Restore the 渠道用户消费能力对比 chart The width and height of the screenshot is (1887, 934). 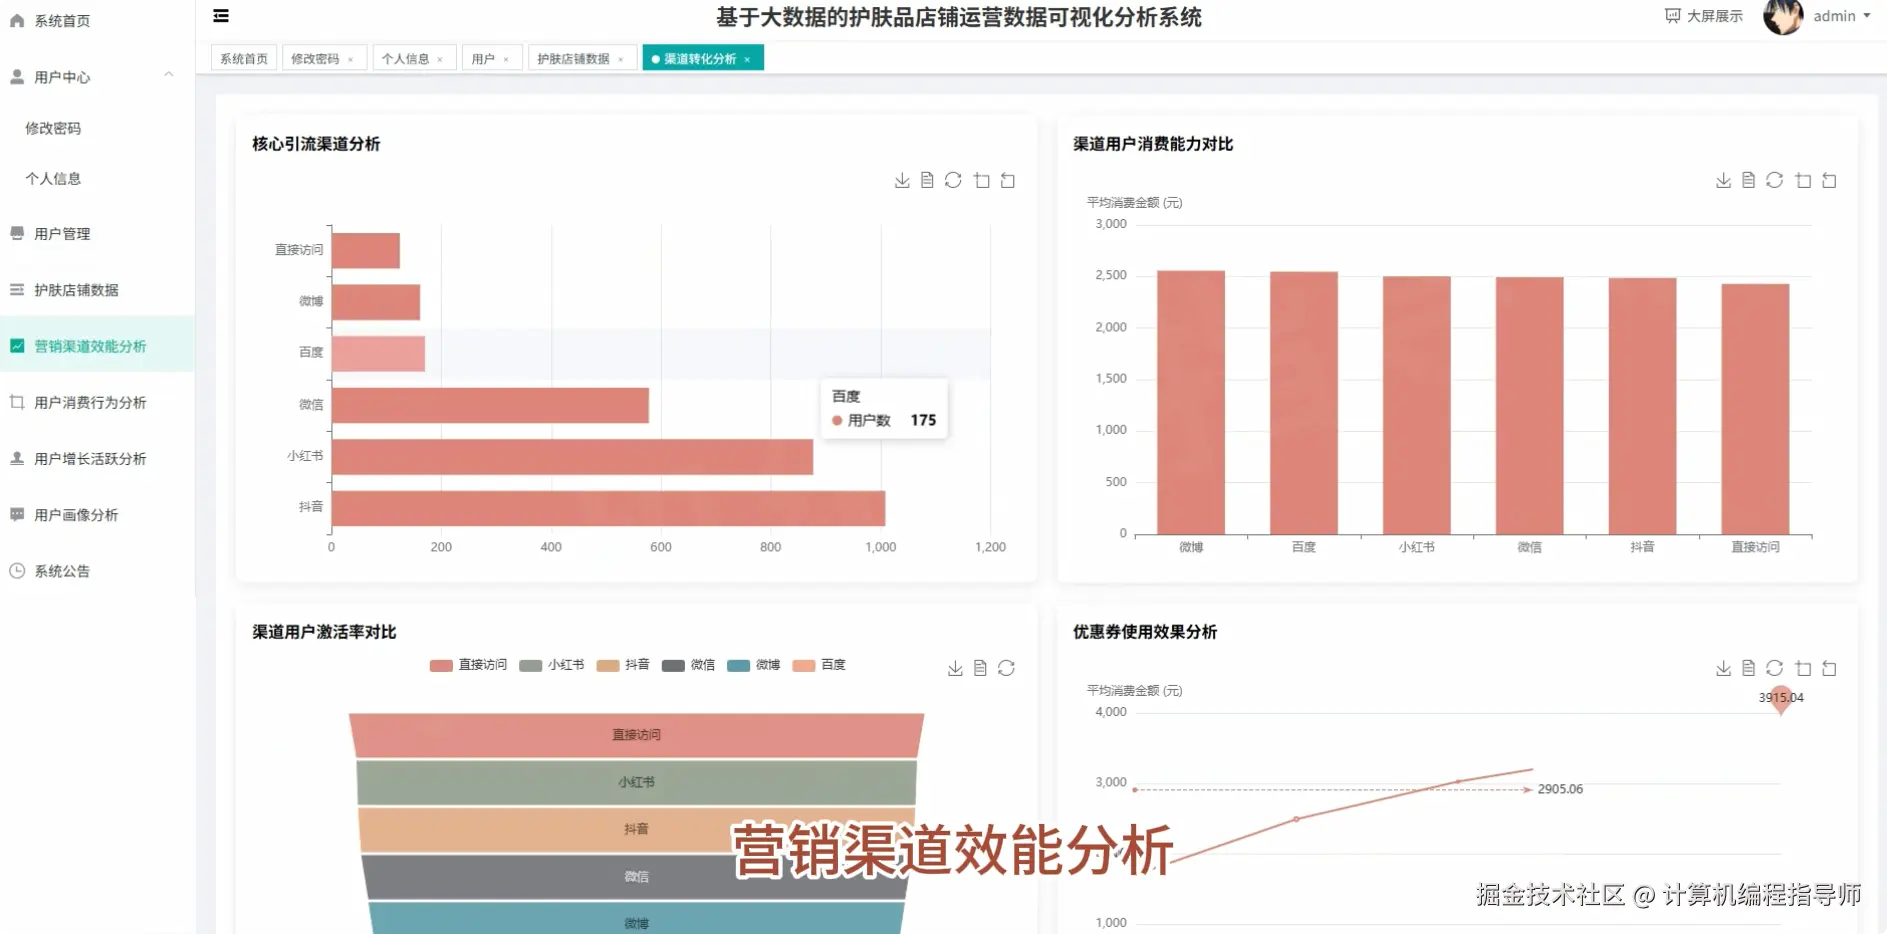[x=1774, y=180]
